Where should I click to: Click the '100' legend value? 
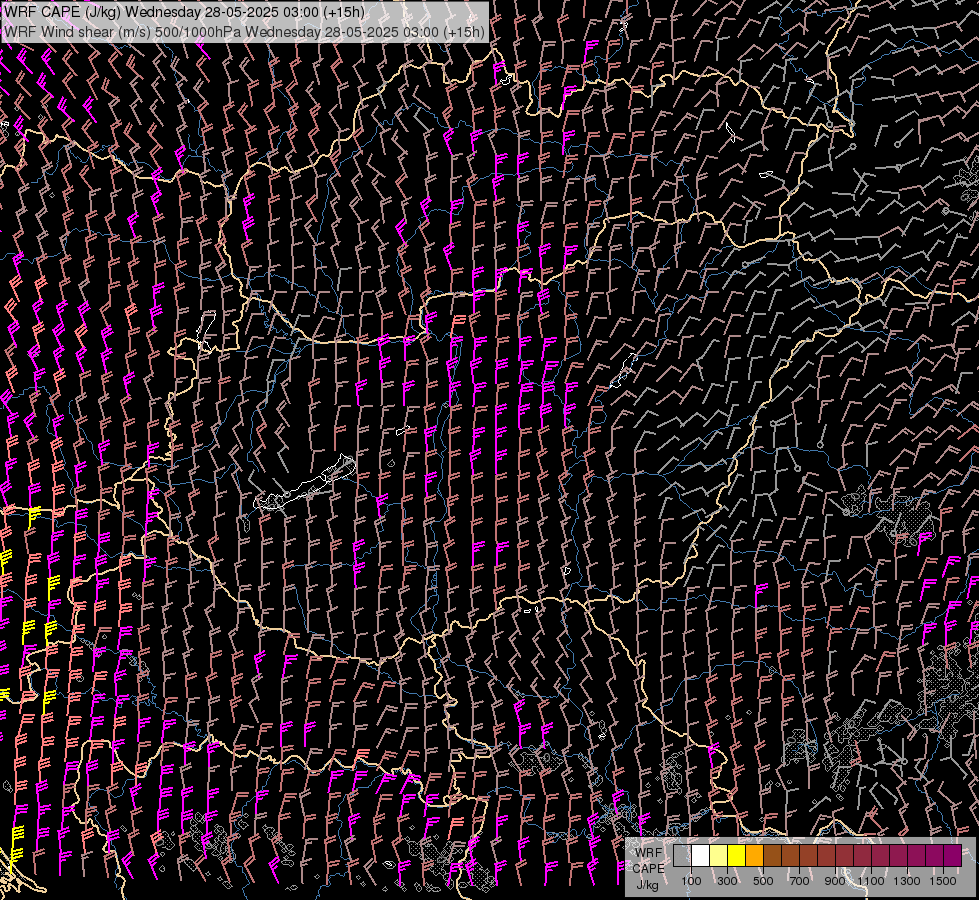click(x=691, y=881)
